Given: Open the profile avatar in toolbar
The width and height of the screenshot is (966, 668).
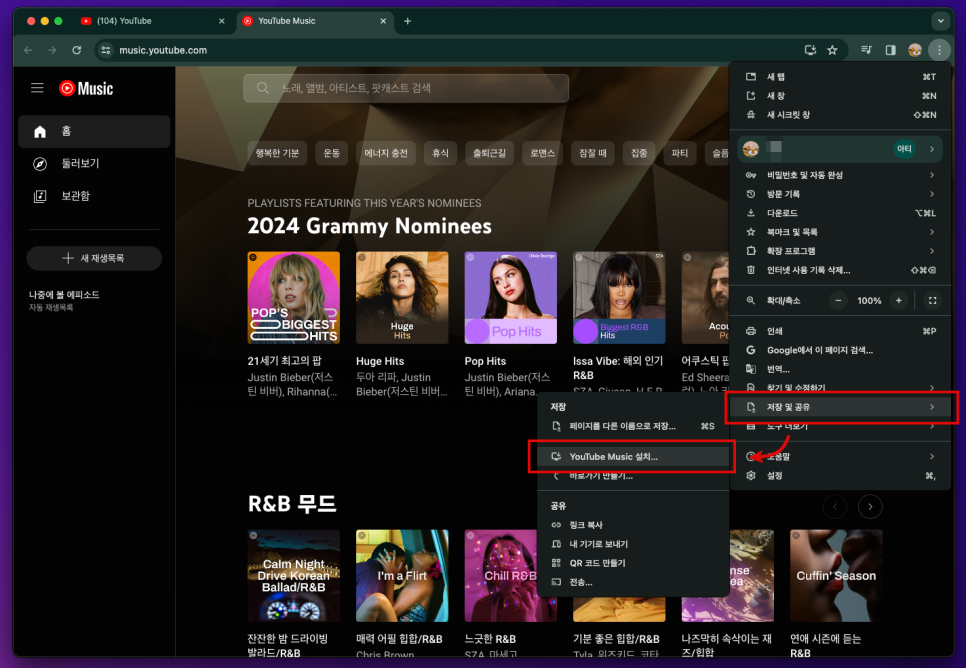Looking at the screenshot, I should [915, 50].
